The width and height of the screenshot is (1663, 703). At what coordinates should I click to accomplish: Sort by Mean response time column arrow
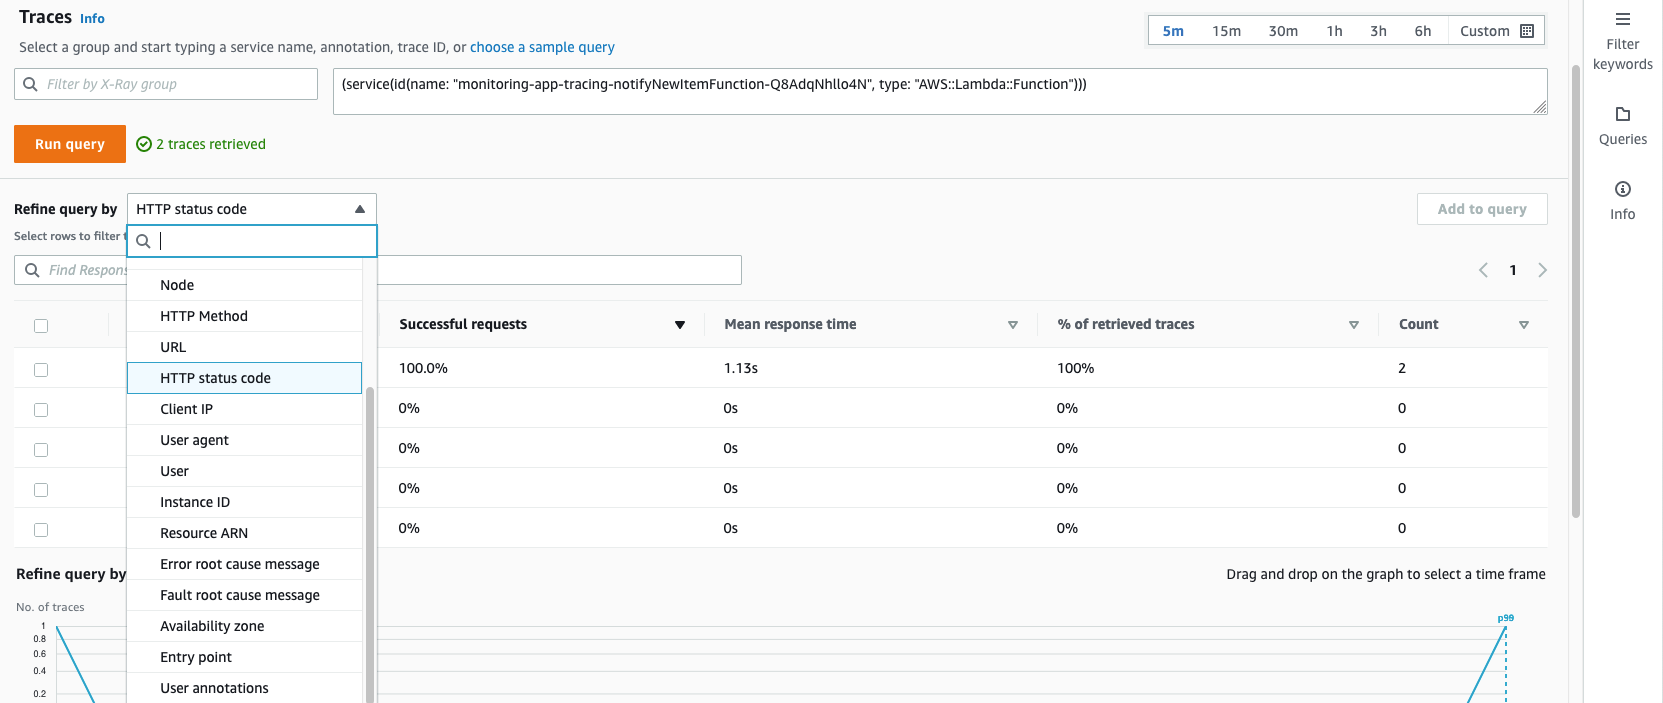click(1013, 325)
